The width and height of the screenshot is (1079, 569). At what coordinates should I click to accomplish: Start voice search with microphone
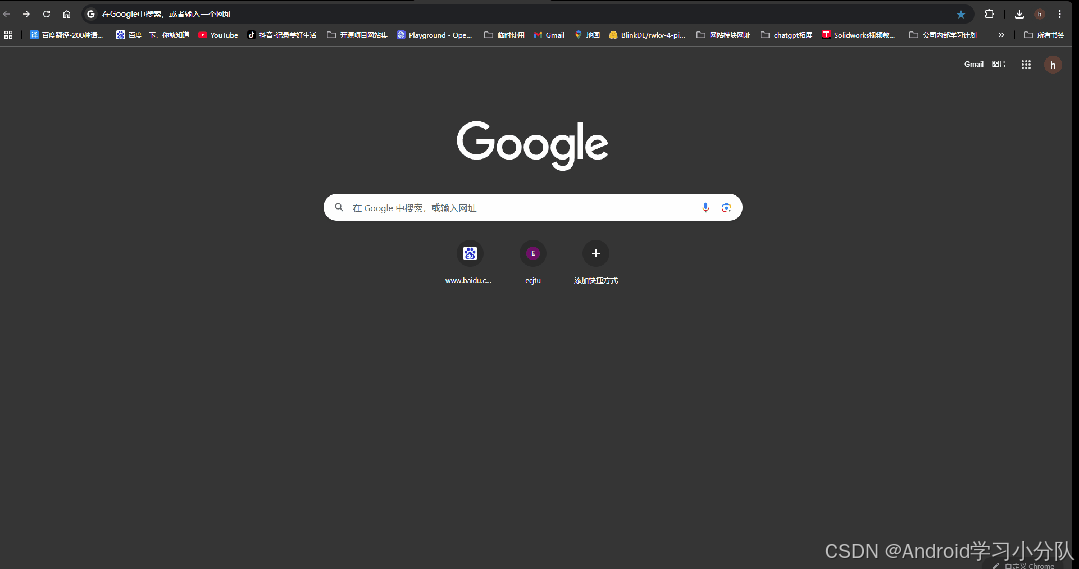705,207
